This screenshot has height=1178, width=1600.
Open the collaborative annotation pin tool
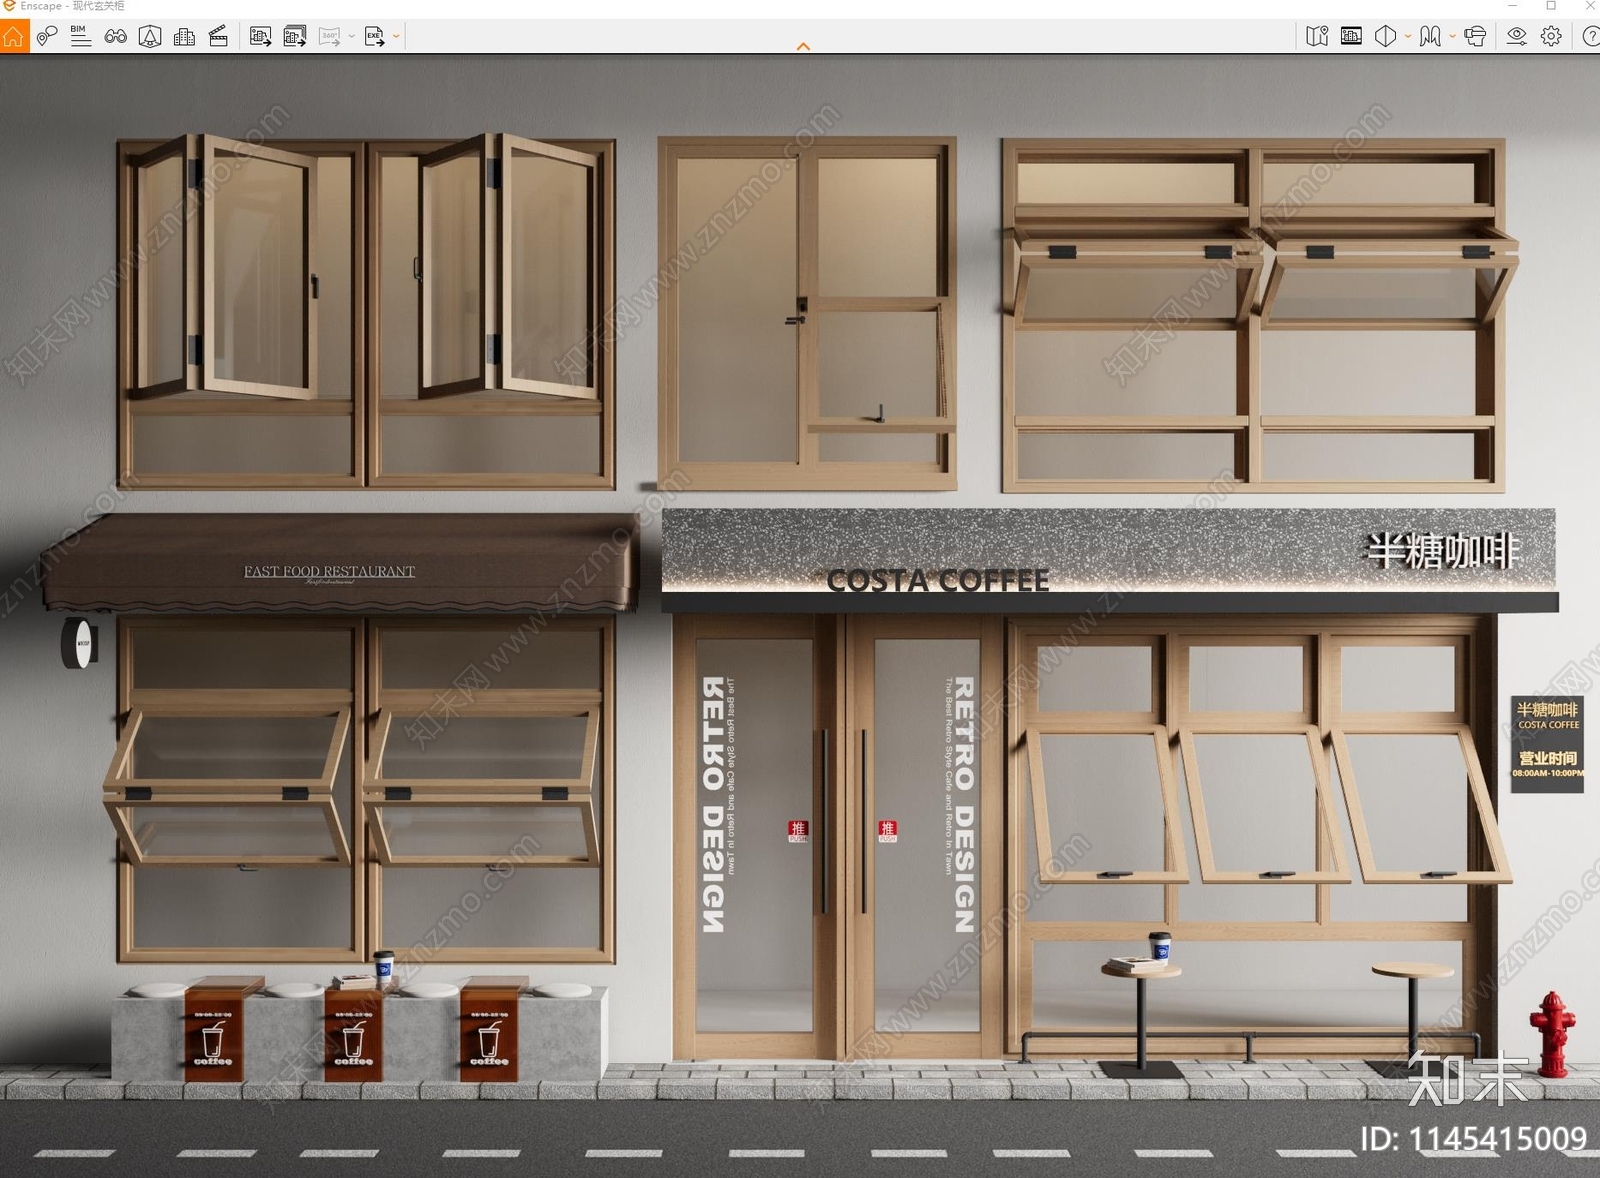(x=47, y=37)
